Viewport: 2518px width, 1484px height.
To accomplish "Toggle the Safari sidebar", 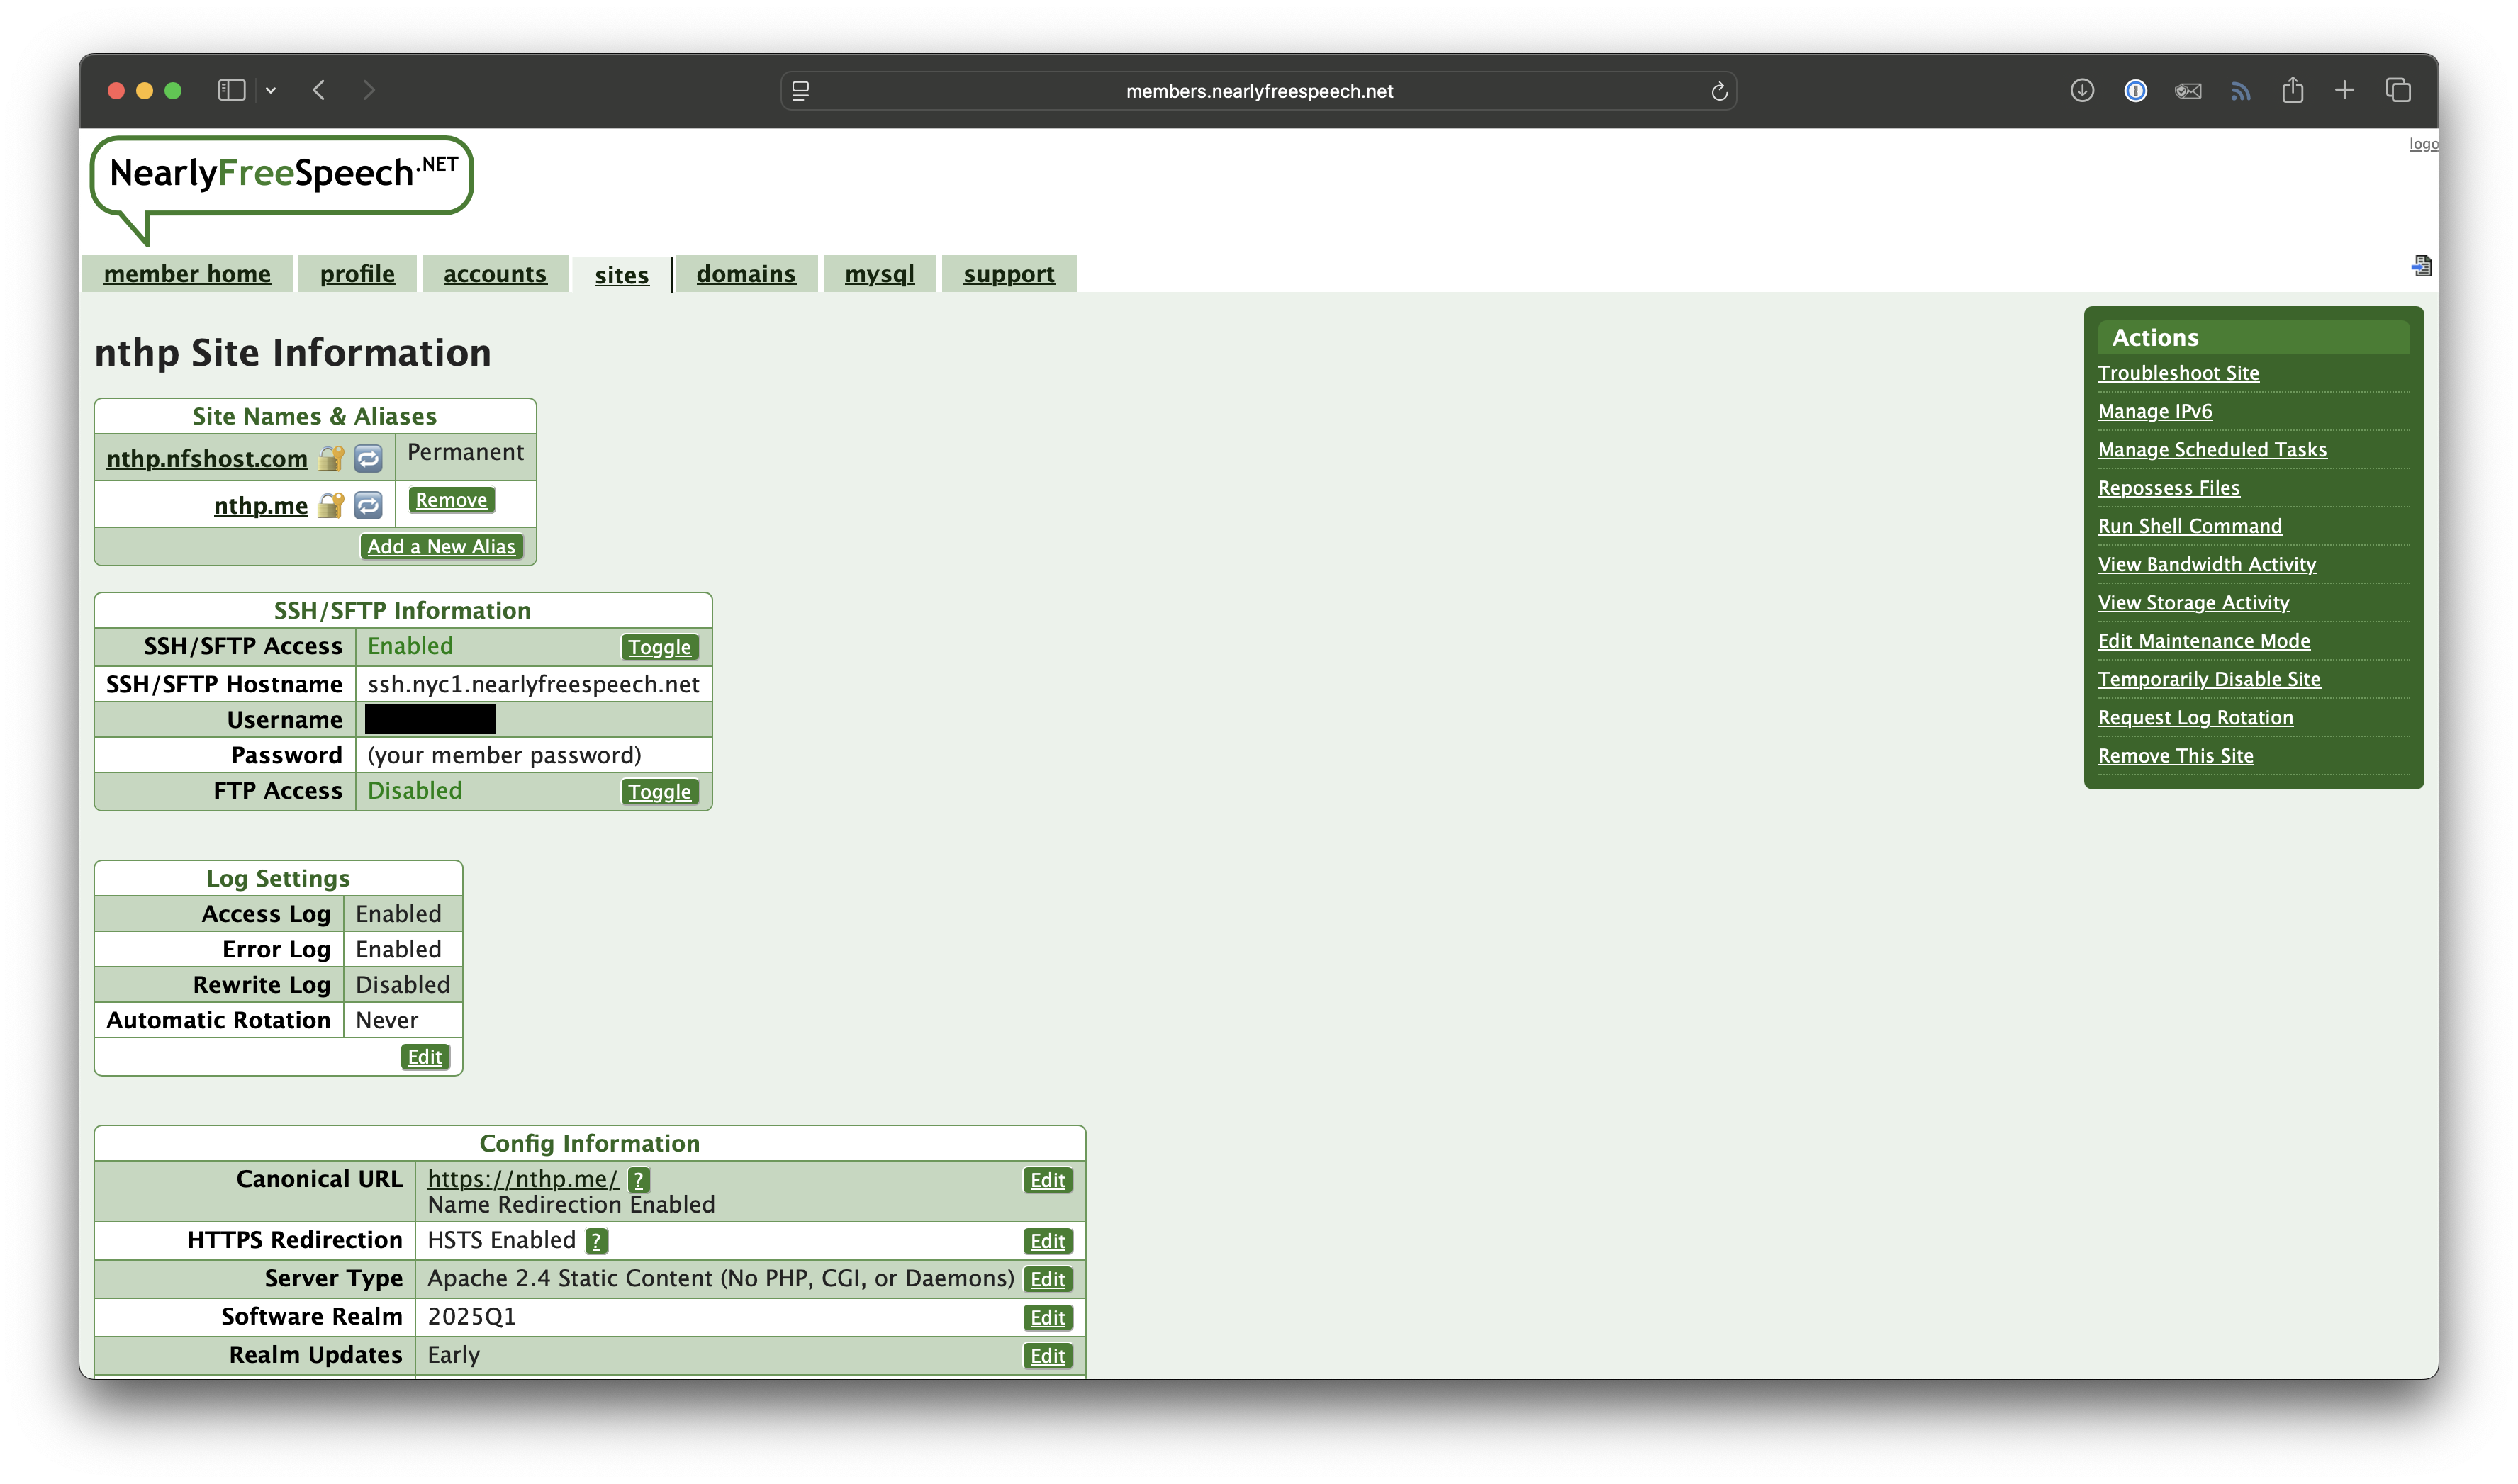I will 231,91.
